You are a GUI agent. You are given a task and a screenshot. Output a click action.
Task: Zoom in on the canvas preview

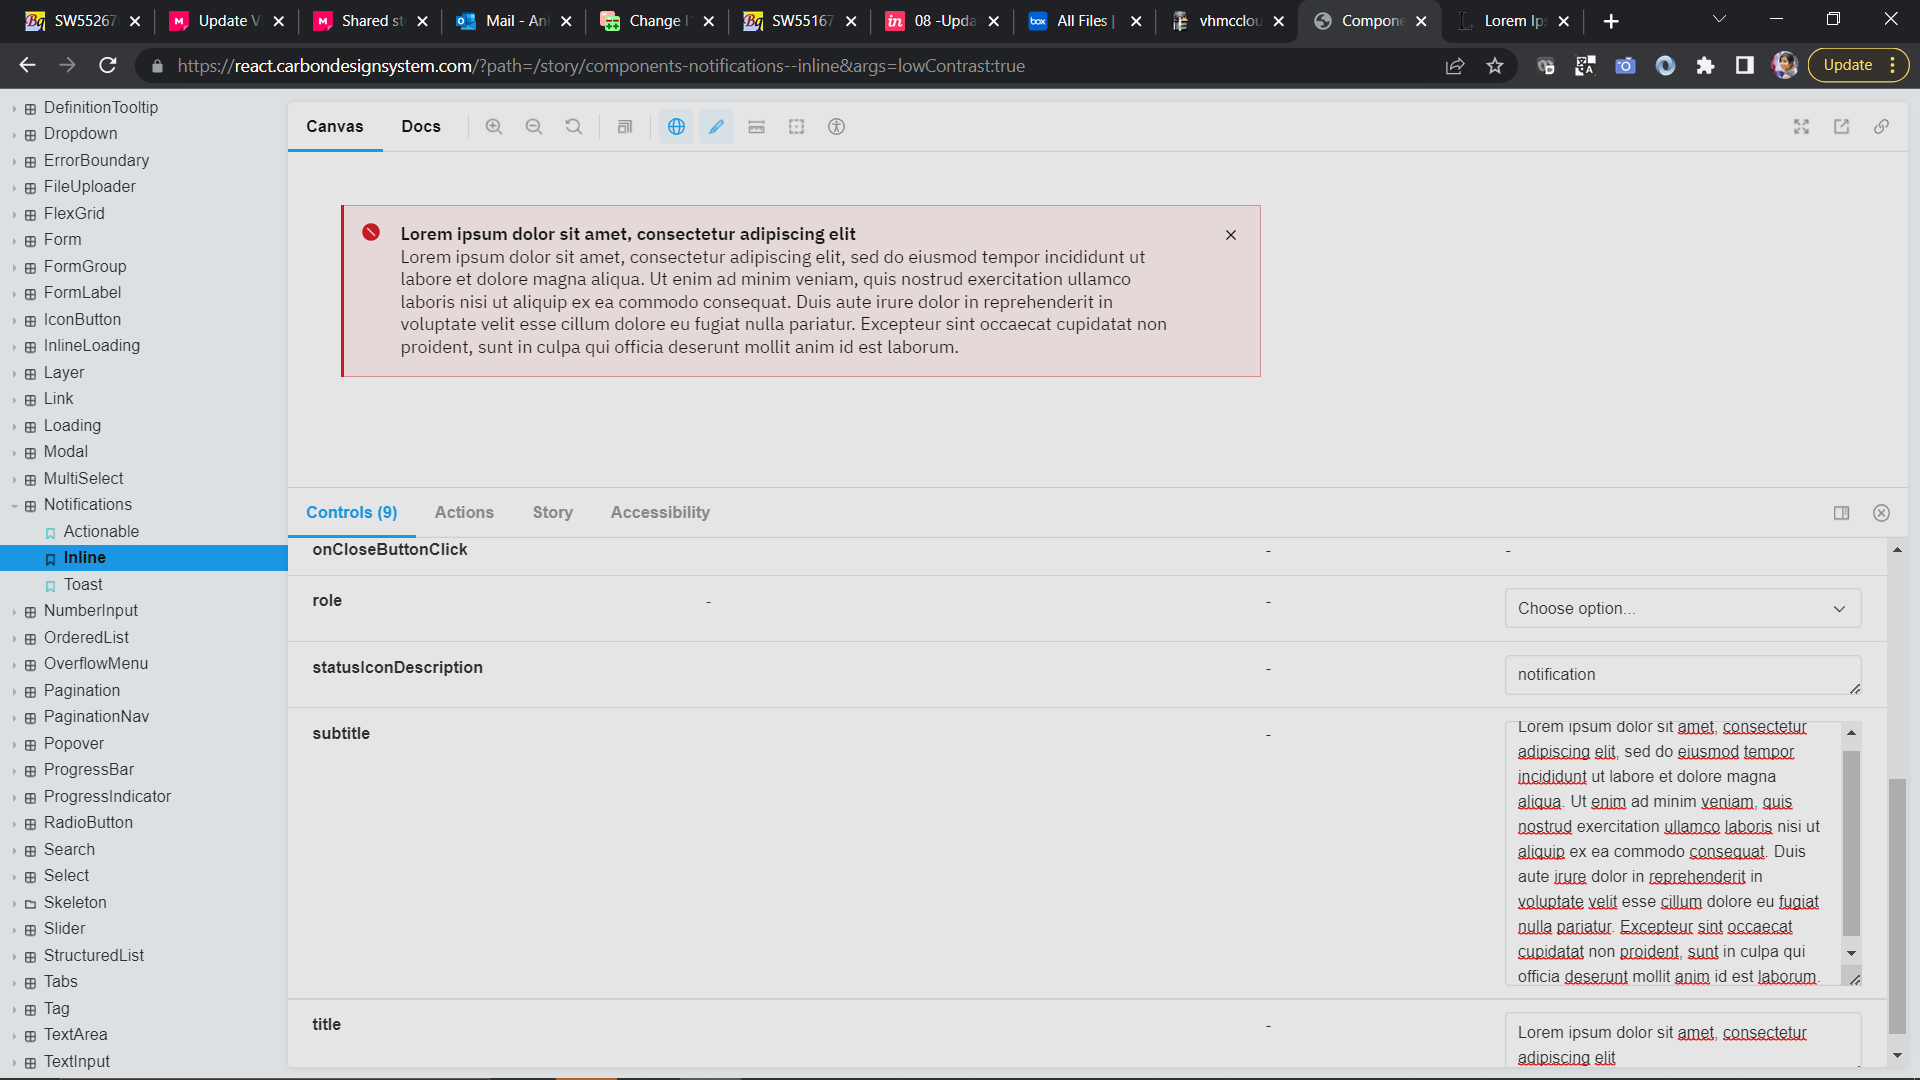pyautogui.click(x=494, y=127)
